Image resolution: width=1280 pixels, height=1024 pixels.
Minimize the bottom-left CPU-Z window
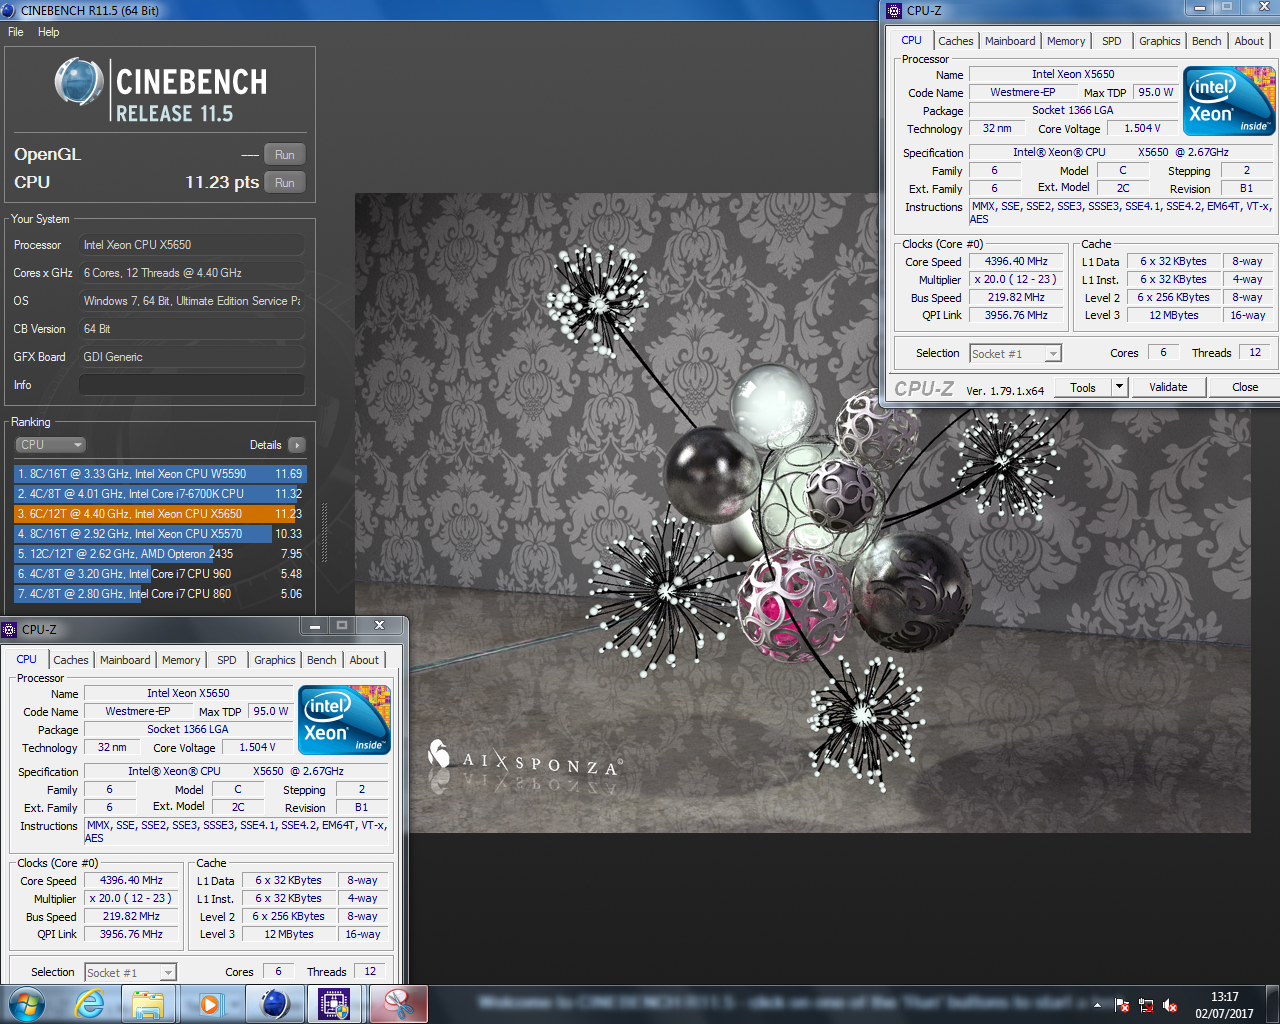point(314,626)
